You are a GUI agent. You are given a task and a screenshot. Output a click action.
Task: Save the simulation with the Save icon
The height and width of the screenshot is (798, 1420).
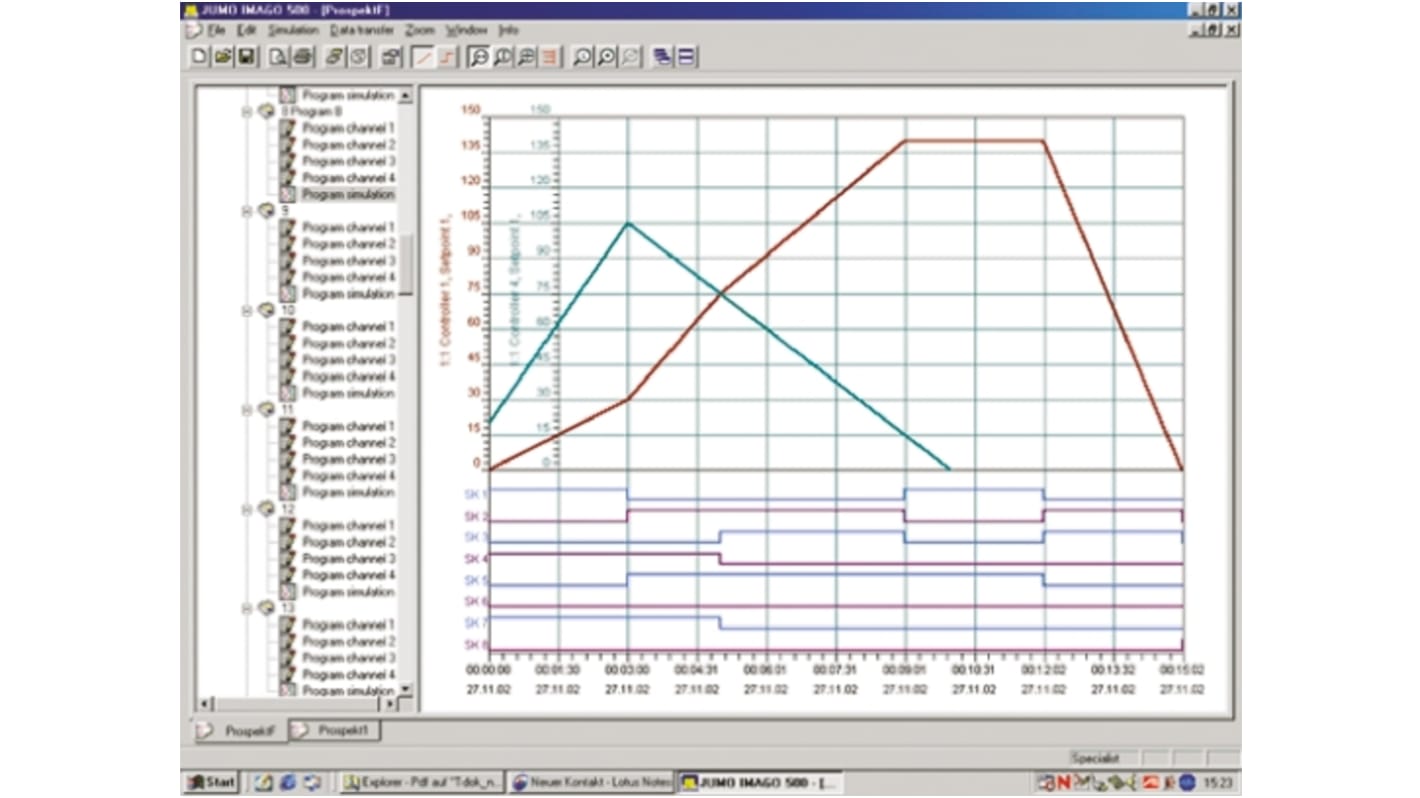[x=248, y=57]
